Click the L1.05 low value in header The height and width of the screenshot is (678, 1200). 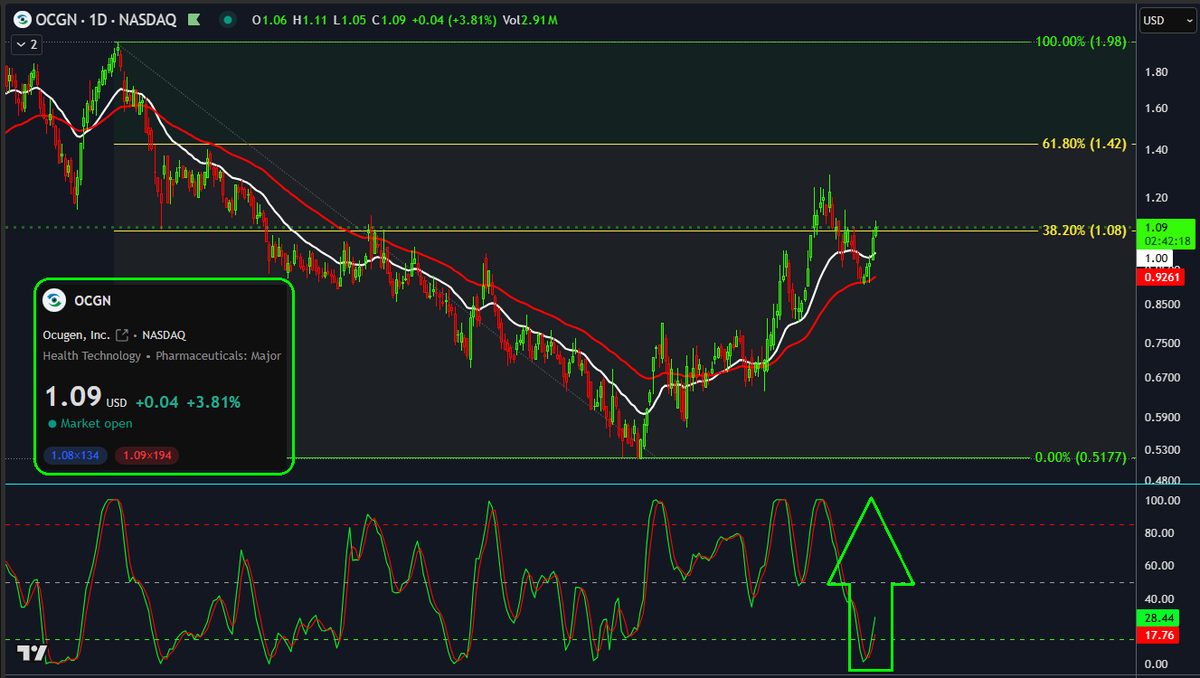[x=348, y=20]
